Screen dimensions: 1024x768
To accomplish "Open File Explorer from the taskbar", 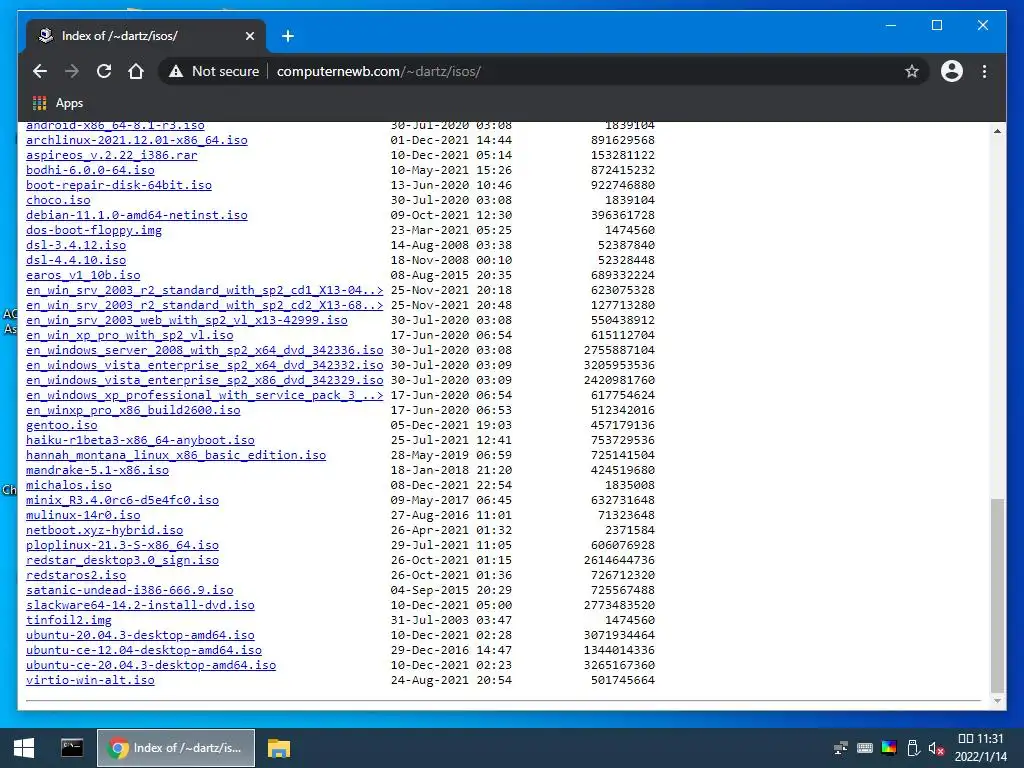I will click(278, 748).
